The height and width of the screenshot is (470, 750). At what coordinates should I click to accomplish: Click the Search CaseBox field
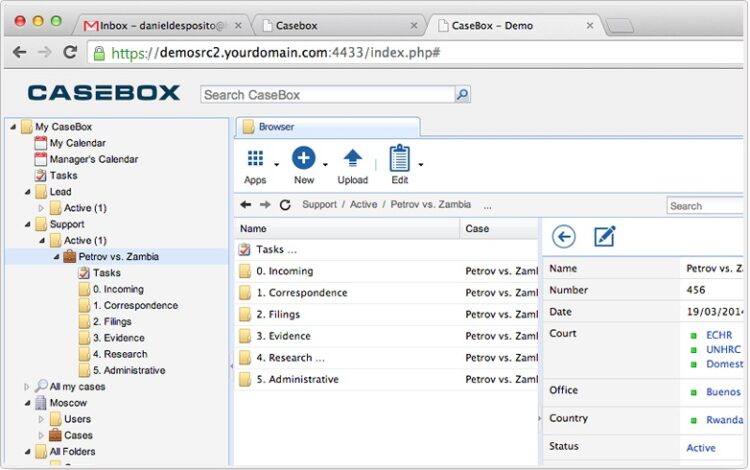(x=328, y=95)
